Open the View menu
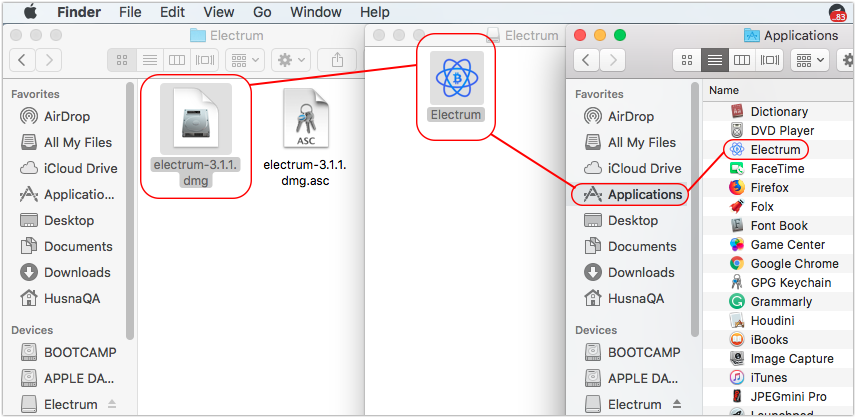This screenshot has height=418, width=856. tap(218, 12)
